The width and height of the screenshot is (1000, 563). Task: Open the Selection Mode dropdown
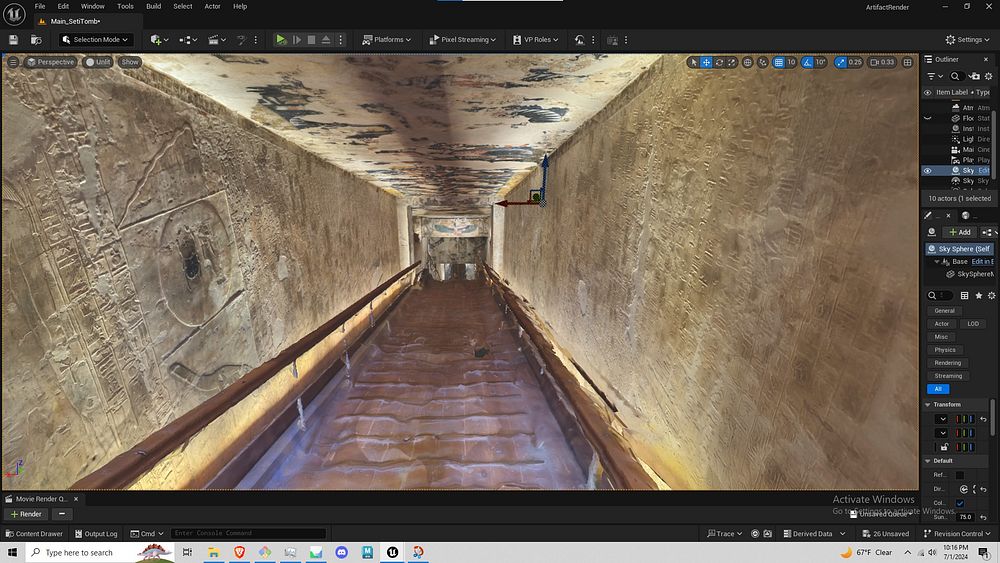coord(94,40)
